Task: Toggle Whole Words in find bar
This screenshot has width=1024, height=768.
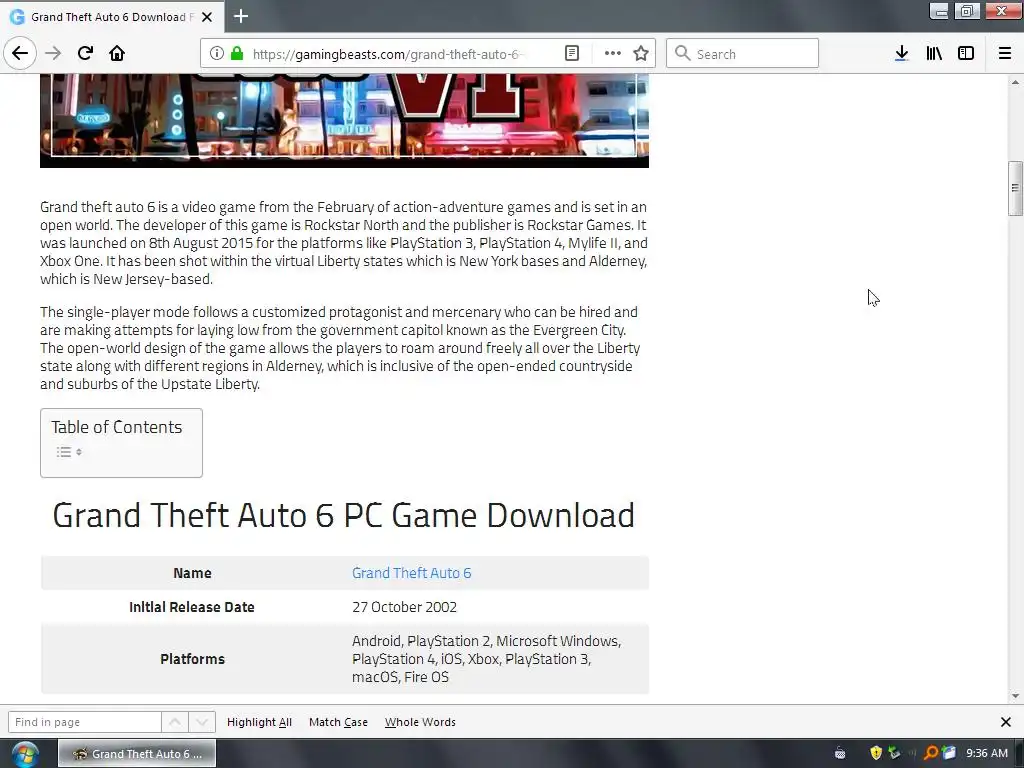Action: 420,722
